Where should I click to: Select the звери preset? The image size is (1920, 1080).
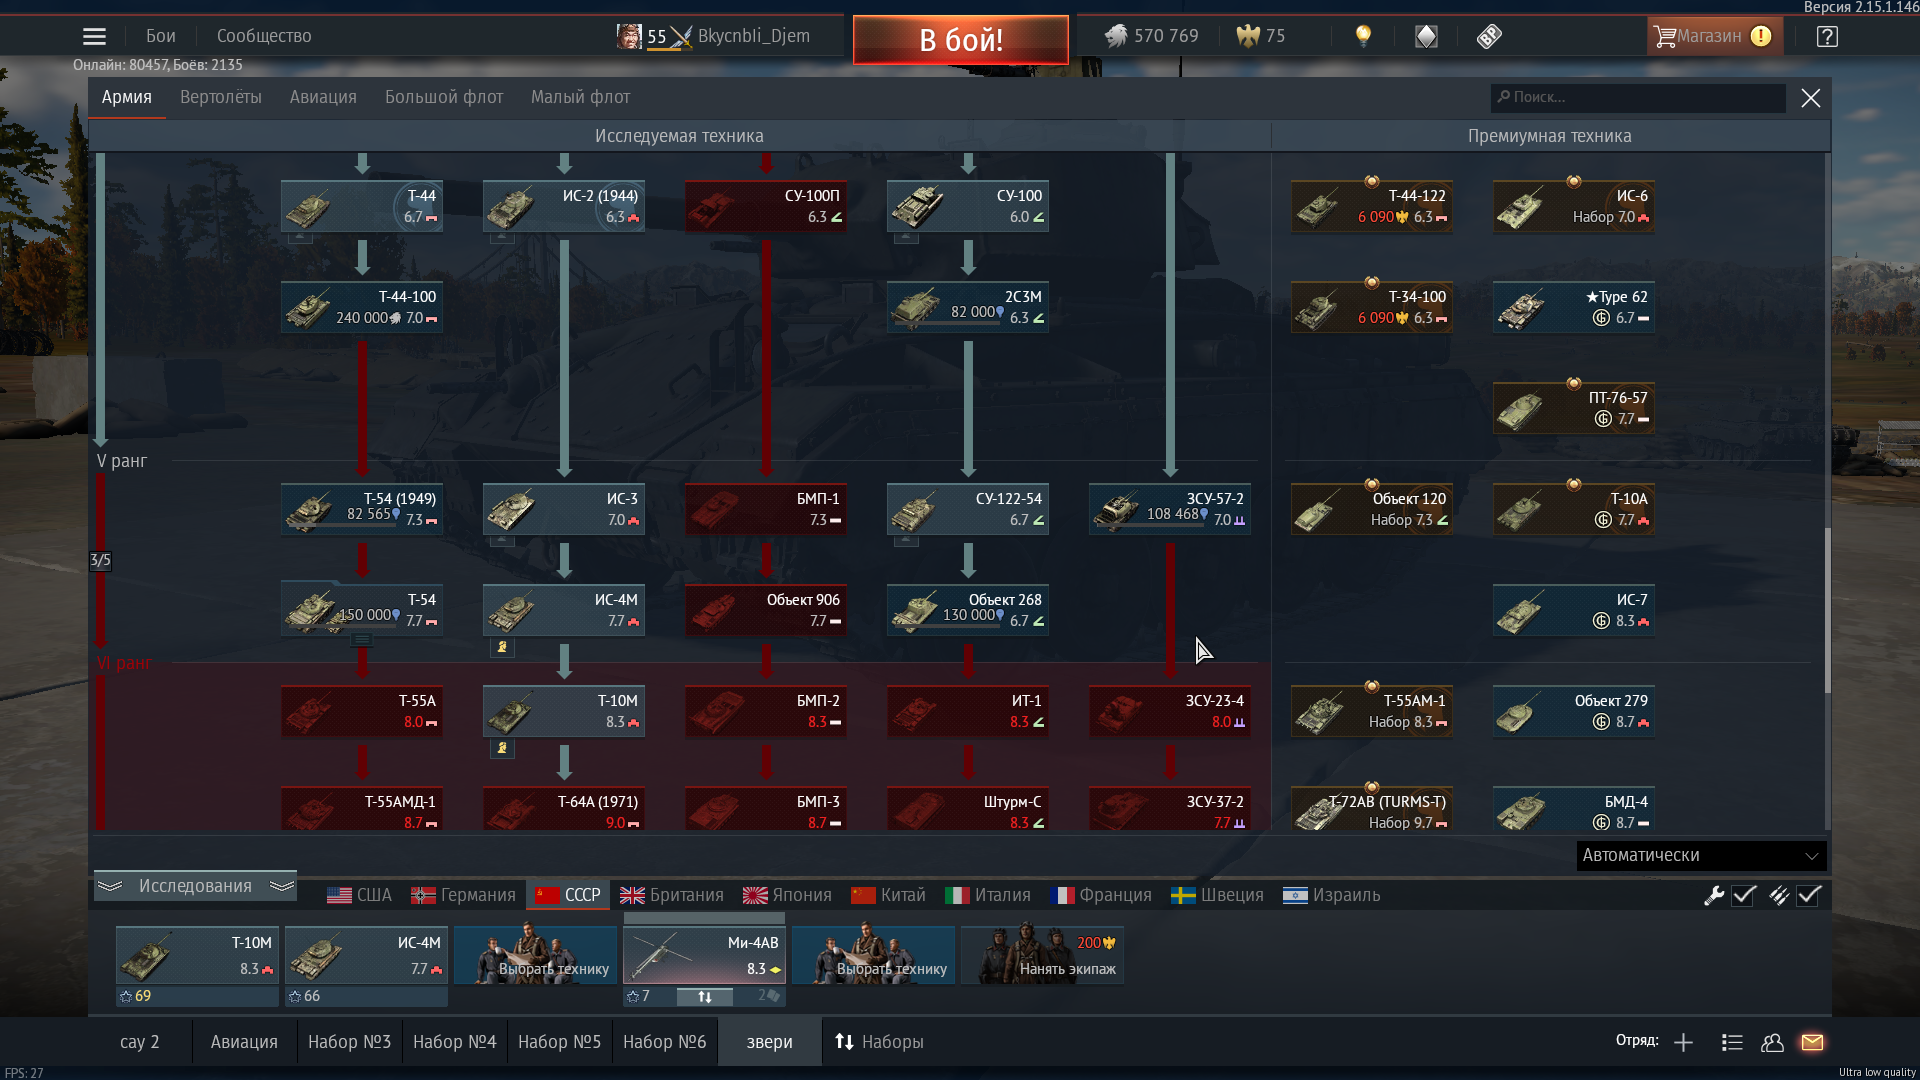769,1042
